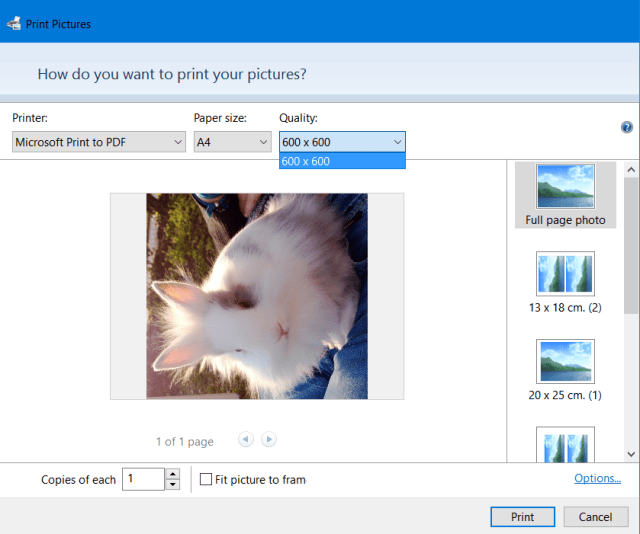640x534 pixels.
Task: Click the Print Pictures title bar icon
Action: 14,24
